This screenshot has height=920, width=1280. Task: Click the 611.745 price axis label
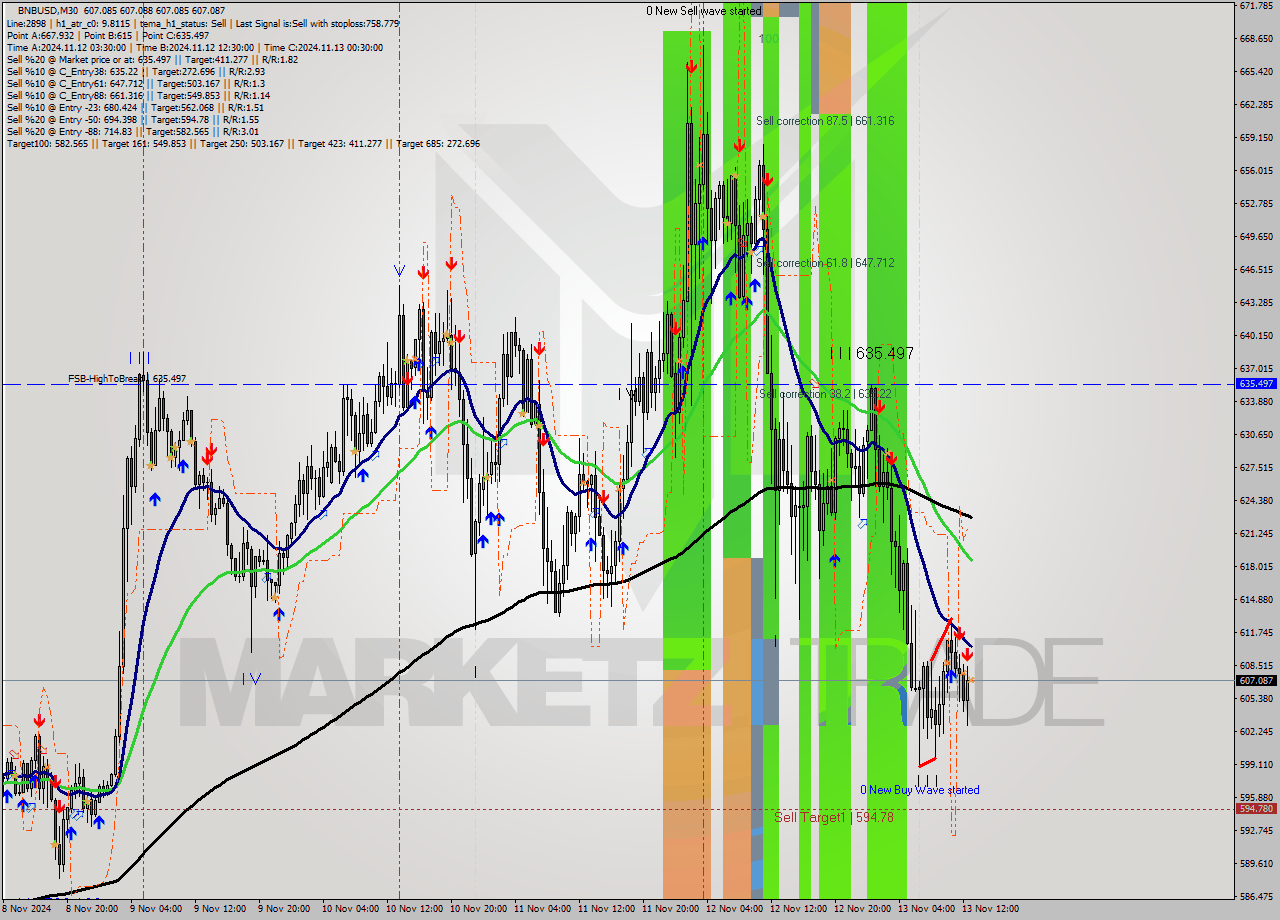[1255, 633]
